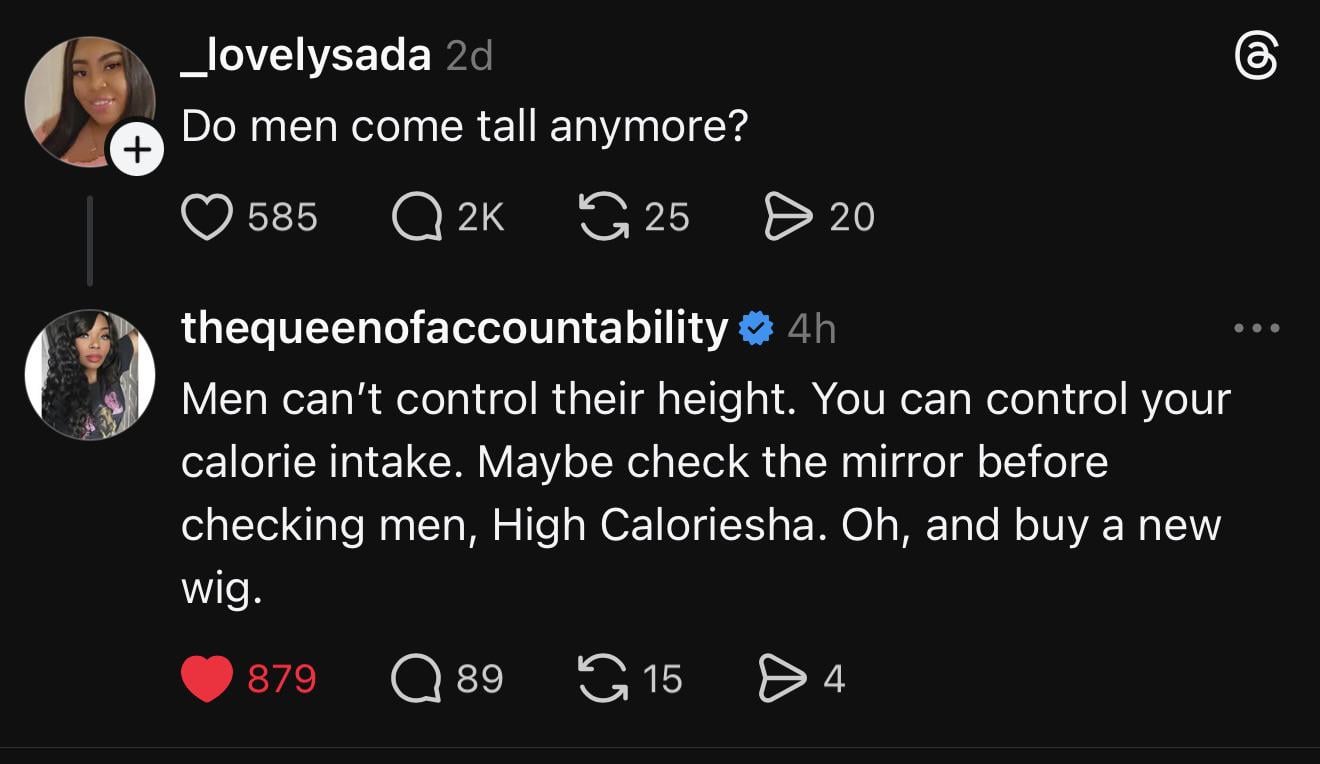Image resolution: width=1320 pixels, height=764 pixels.
Task: Open the post text "Do men come tall anymore?"
Action: [x=465, y=127]
